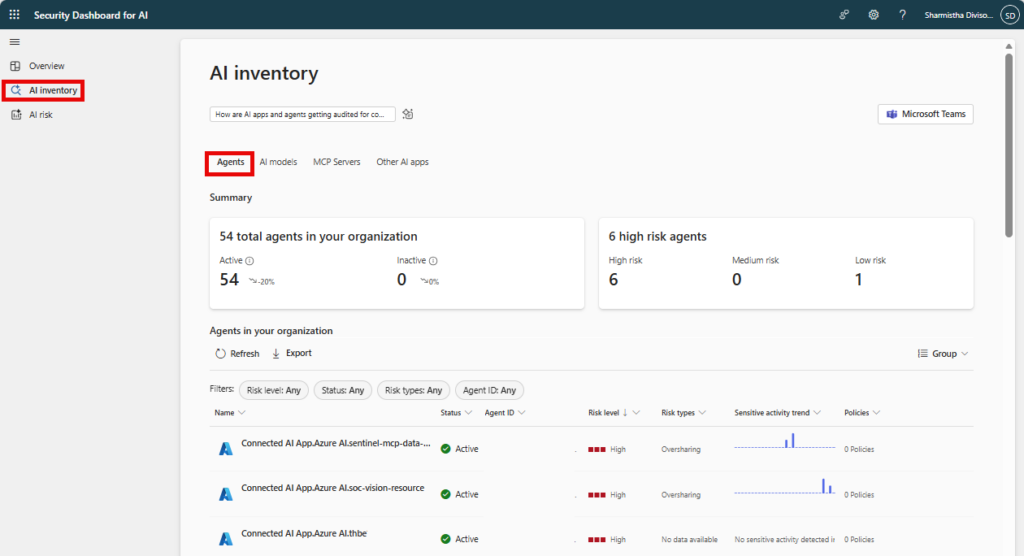Open the Risk level: Any filter
The image size is (1024, 556).
click(x=274, y=390)
